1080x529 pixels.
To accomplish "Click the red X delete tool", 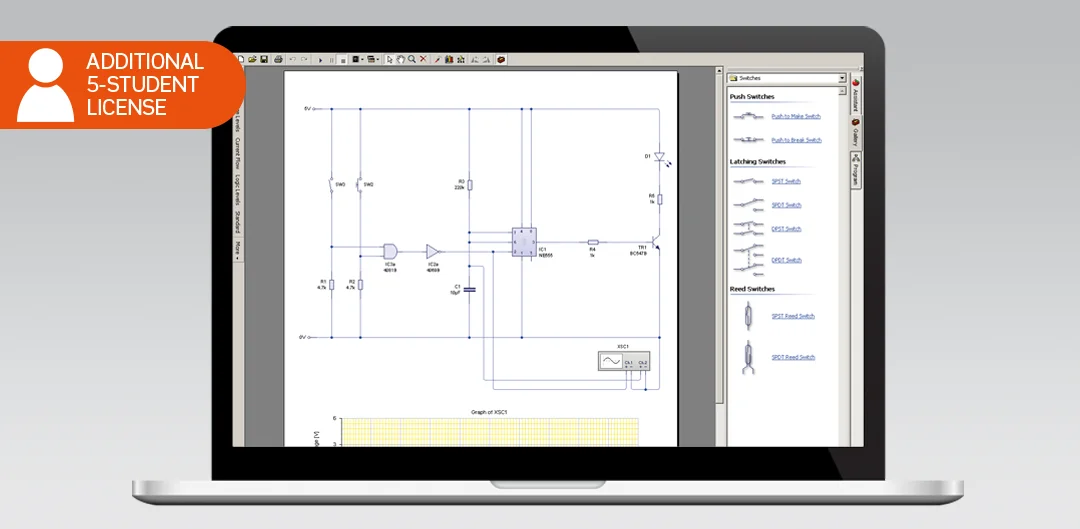I will 423,60.
